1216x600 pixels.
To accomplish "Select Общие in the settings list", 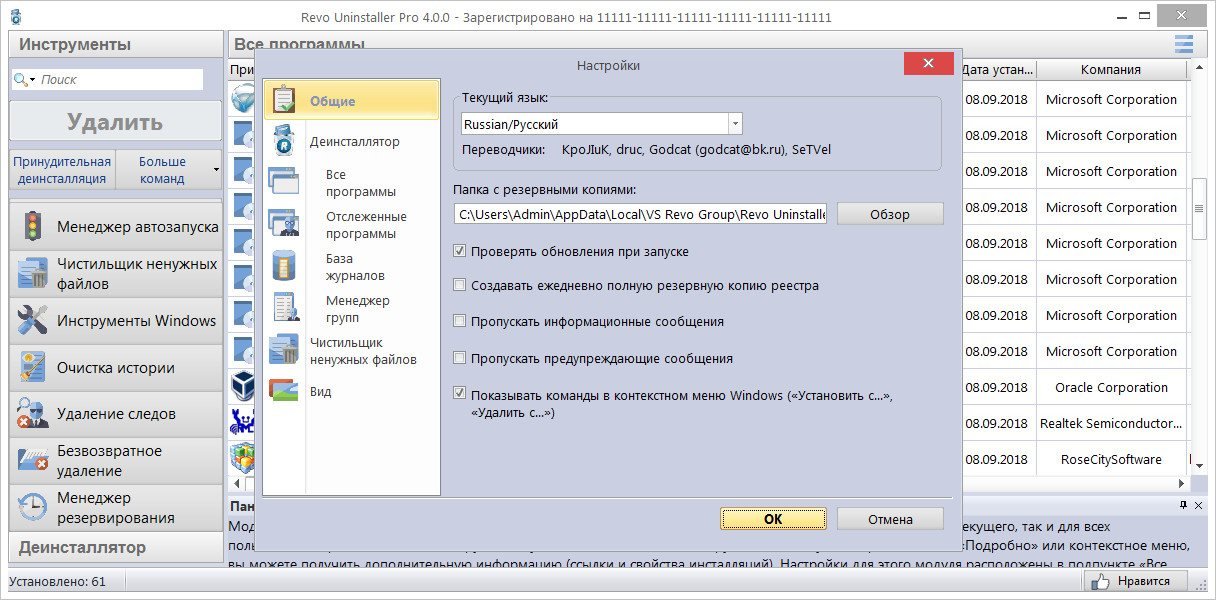I will (332, 101).
